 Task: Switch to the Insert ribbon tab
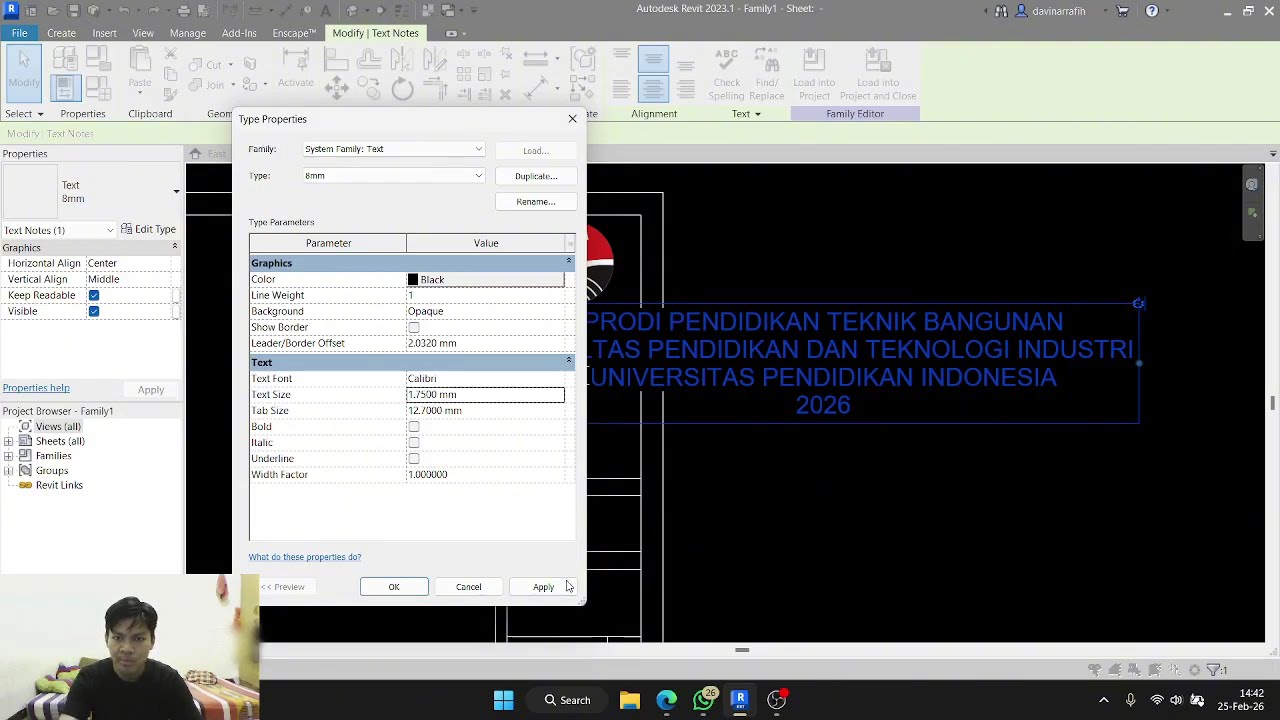point(104,33)
